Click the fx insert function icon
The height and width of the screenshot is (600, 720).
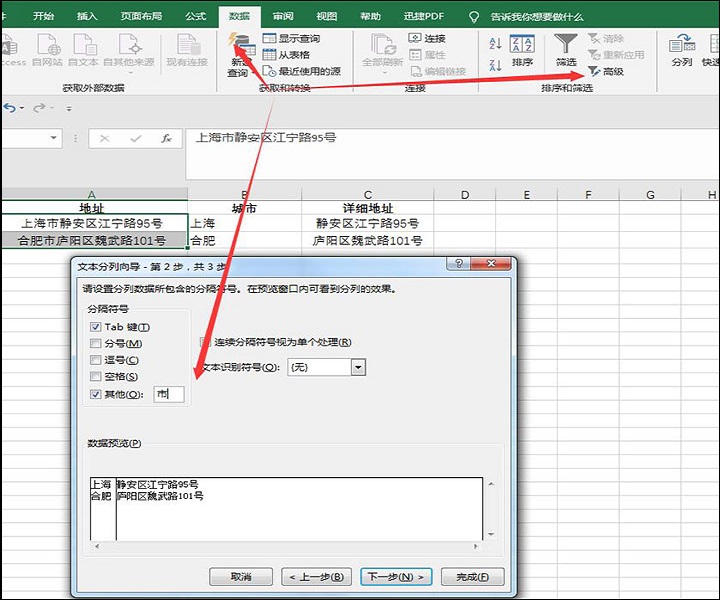[166, 138]
